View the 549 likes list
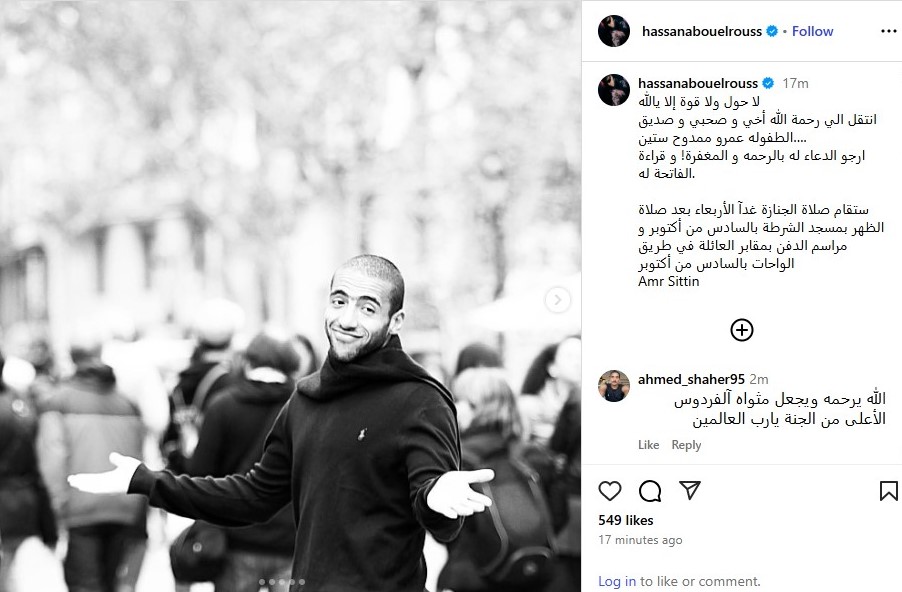The width and height of the screenshot is (902, 592). pos(626,520)
